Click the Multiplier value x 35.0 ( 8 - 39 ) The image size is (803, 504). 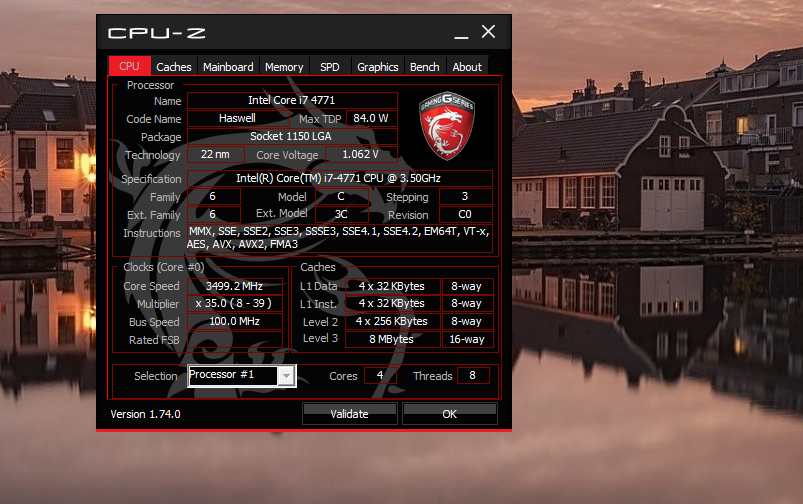235,303
